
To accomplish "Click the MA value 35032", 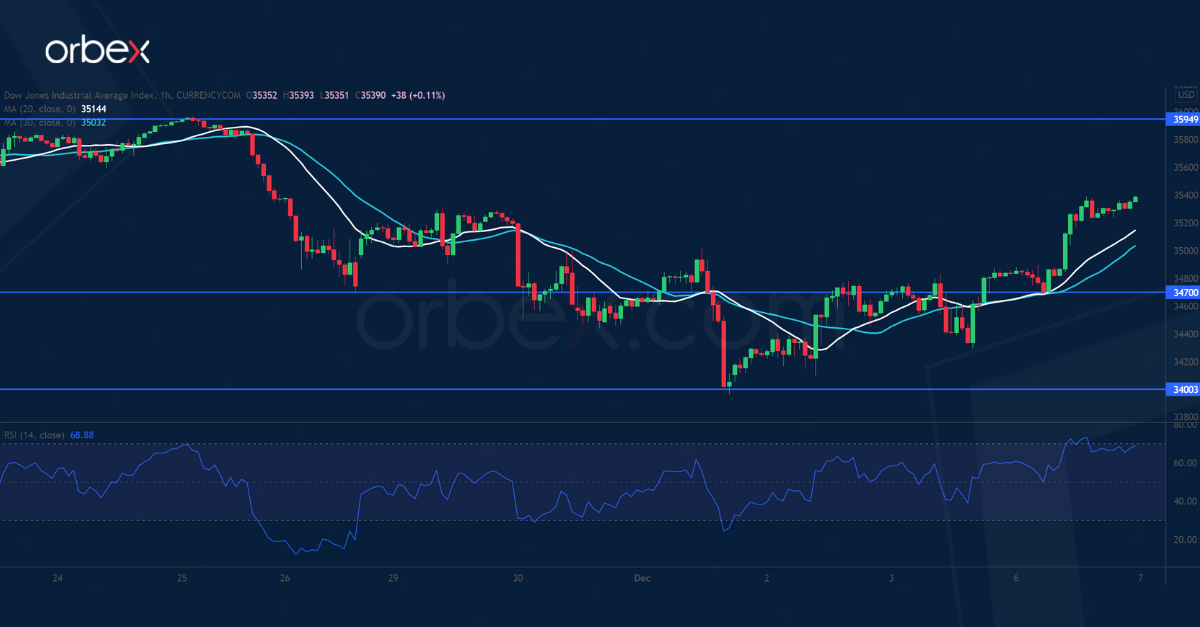I will pos(94,122).
